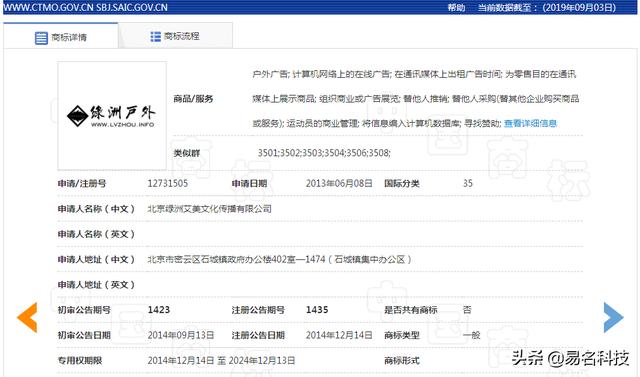Click the 申请人名称（中文） label
Screen dimensions: 640x377
(x=96, y=209)
